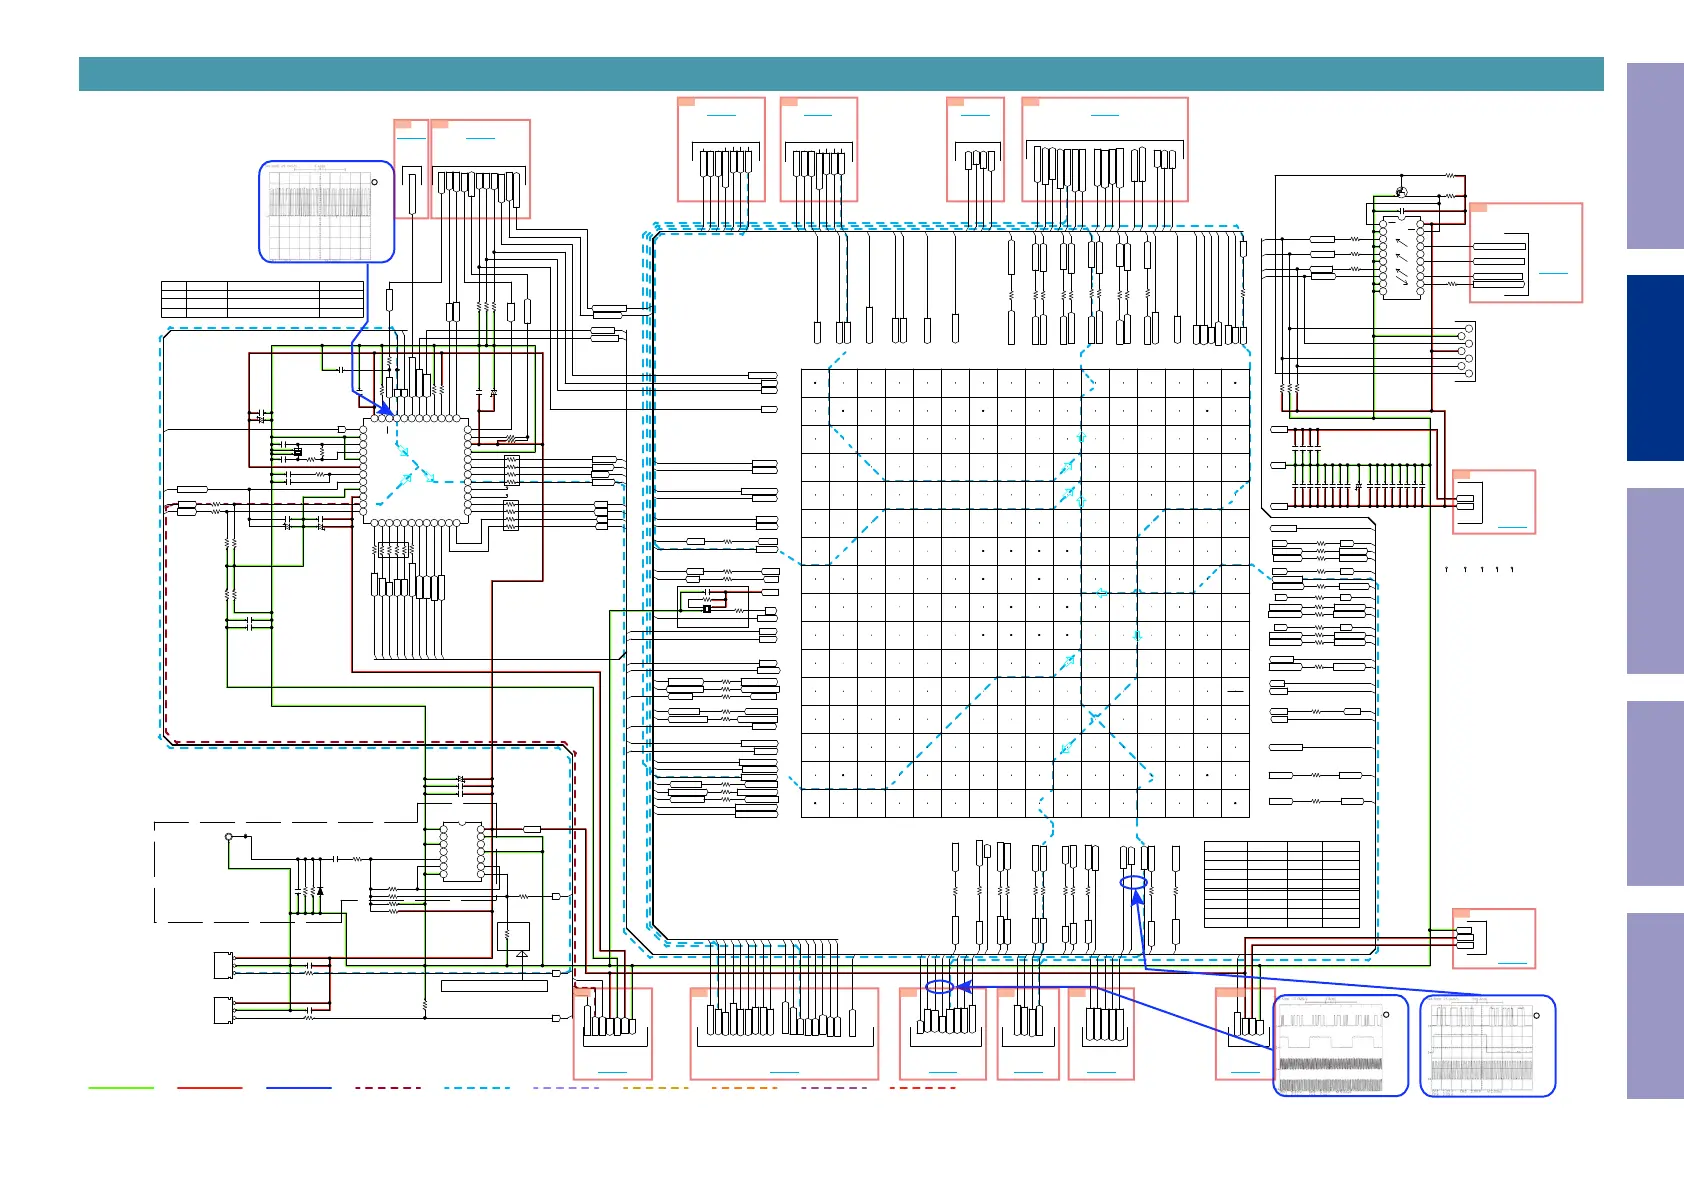Click the top terminal circle of four on right
The height and width of the screenshot is (1191, 1684).
(x=1468, y=328)
